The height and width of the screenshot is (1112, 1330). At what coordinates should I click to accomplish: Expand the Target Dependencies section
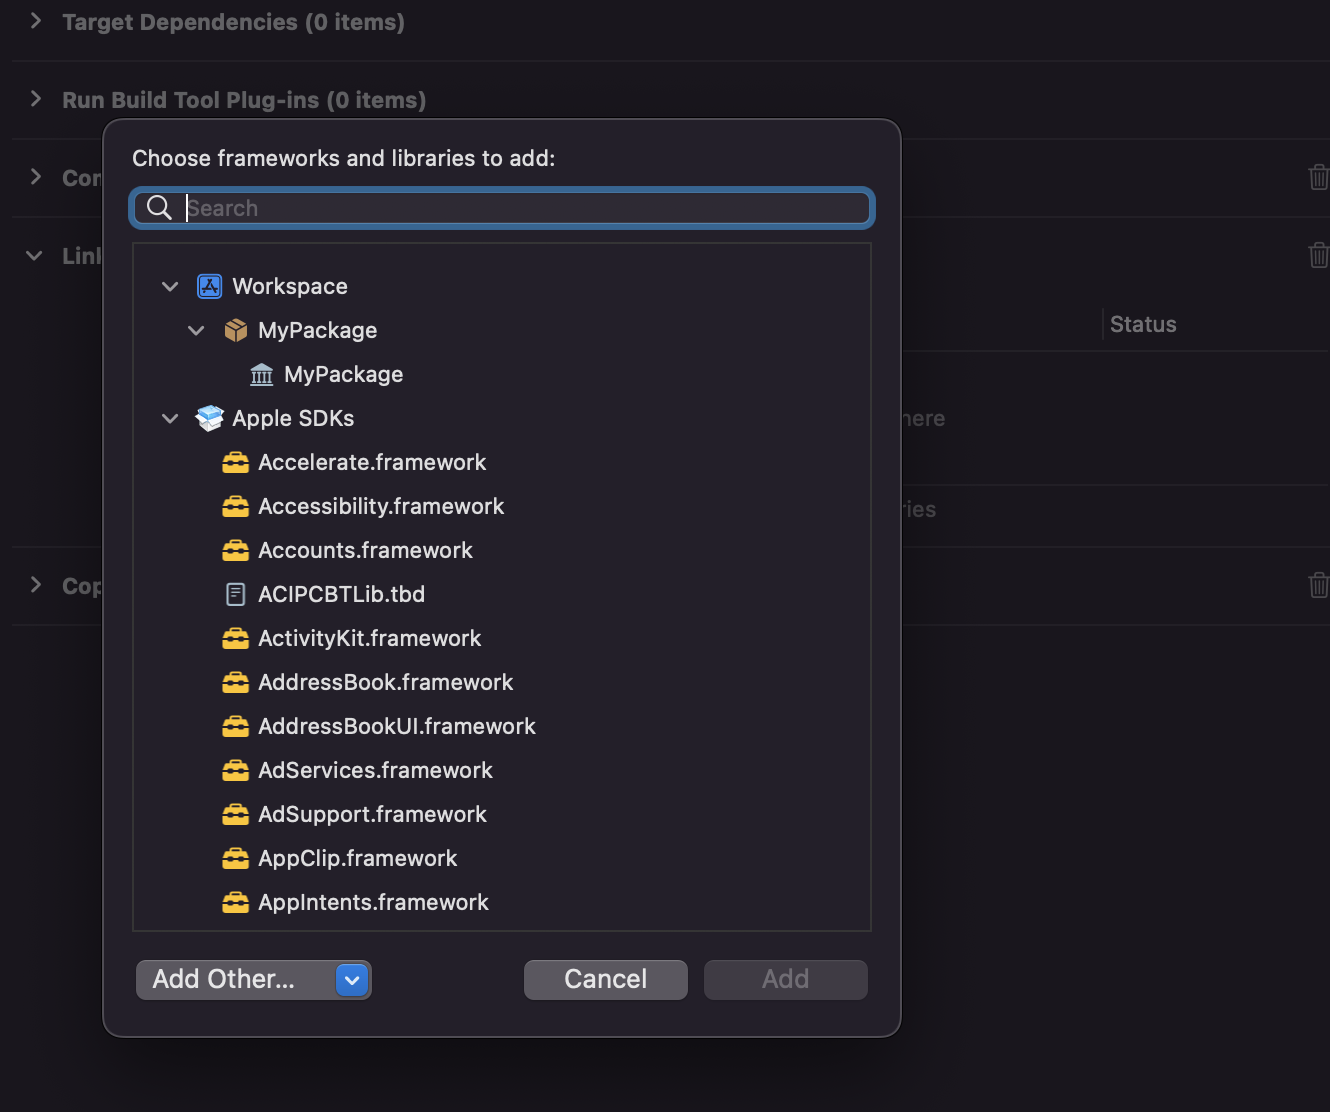point(36,20)
